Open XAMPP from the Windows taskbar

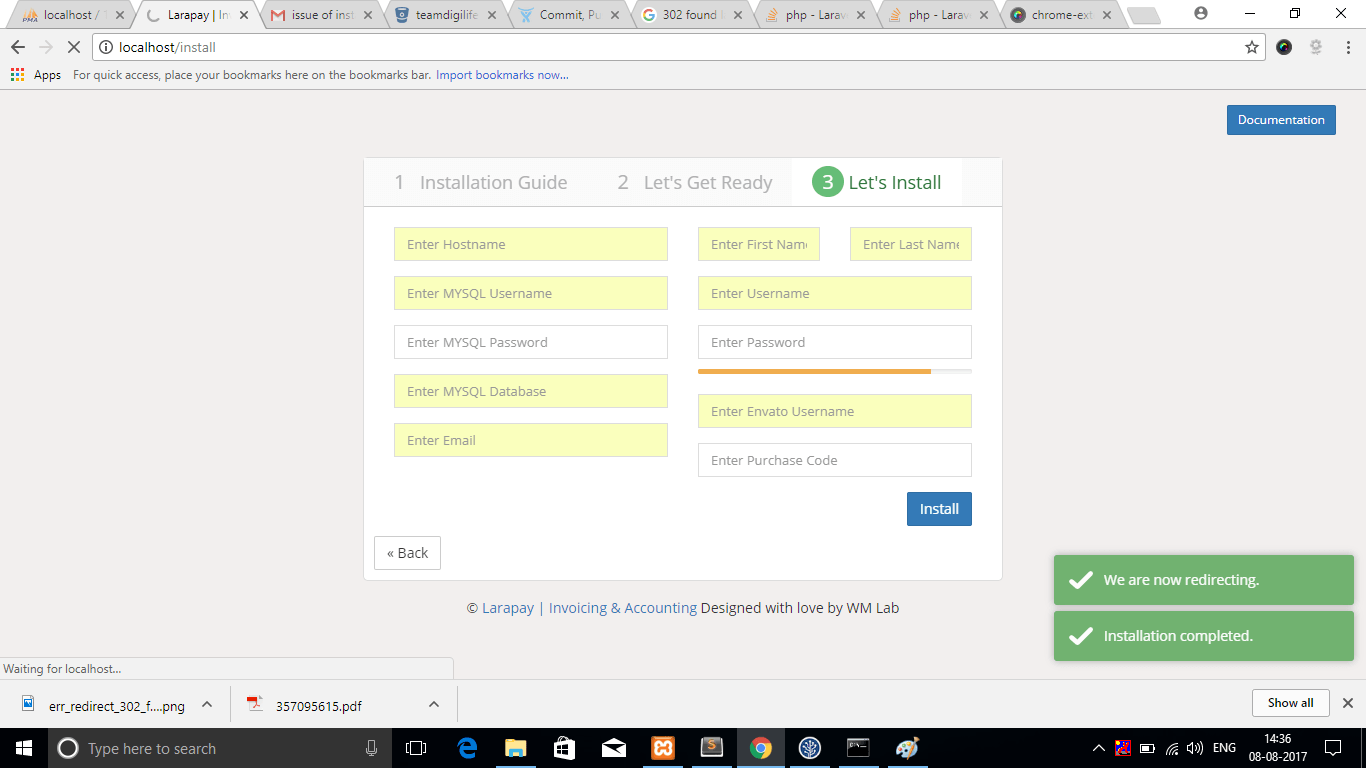pyautogui.click(x=662, y=748)
